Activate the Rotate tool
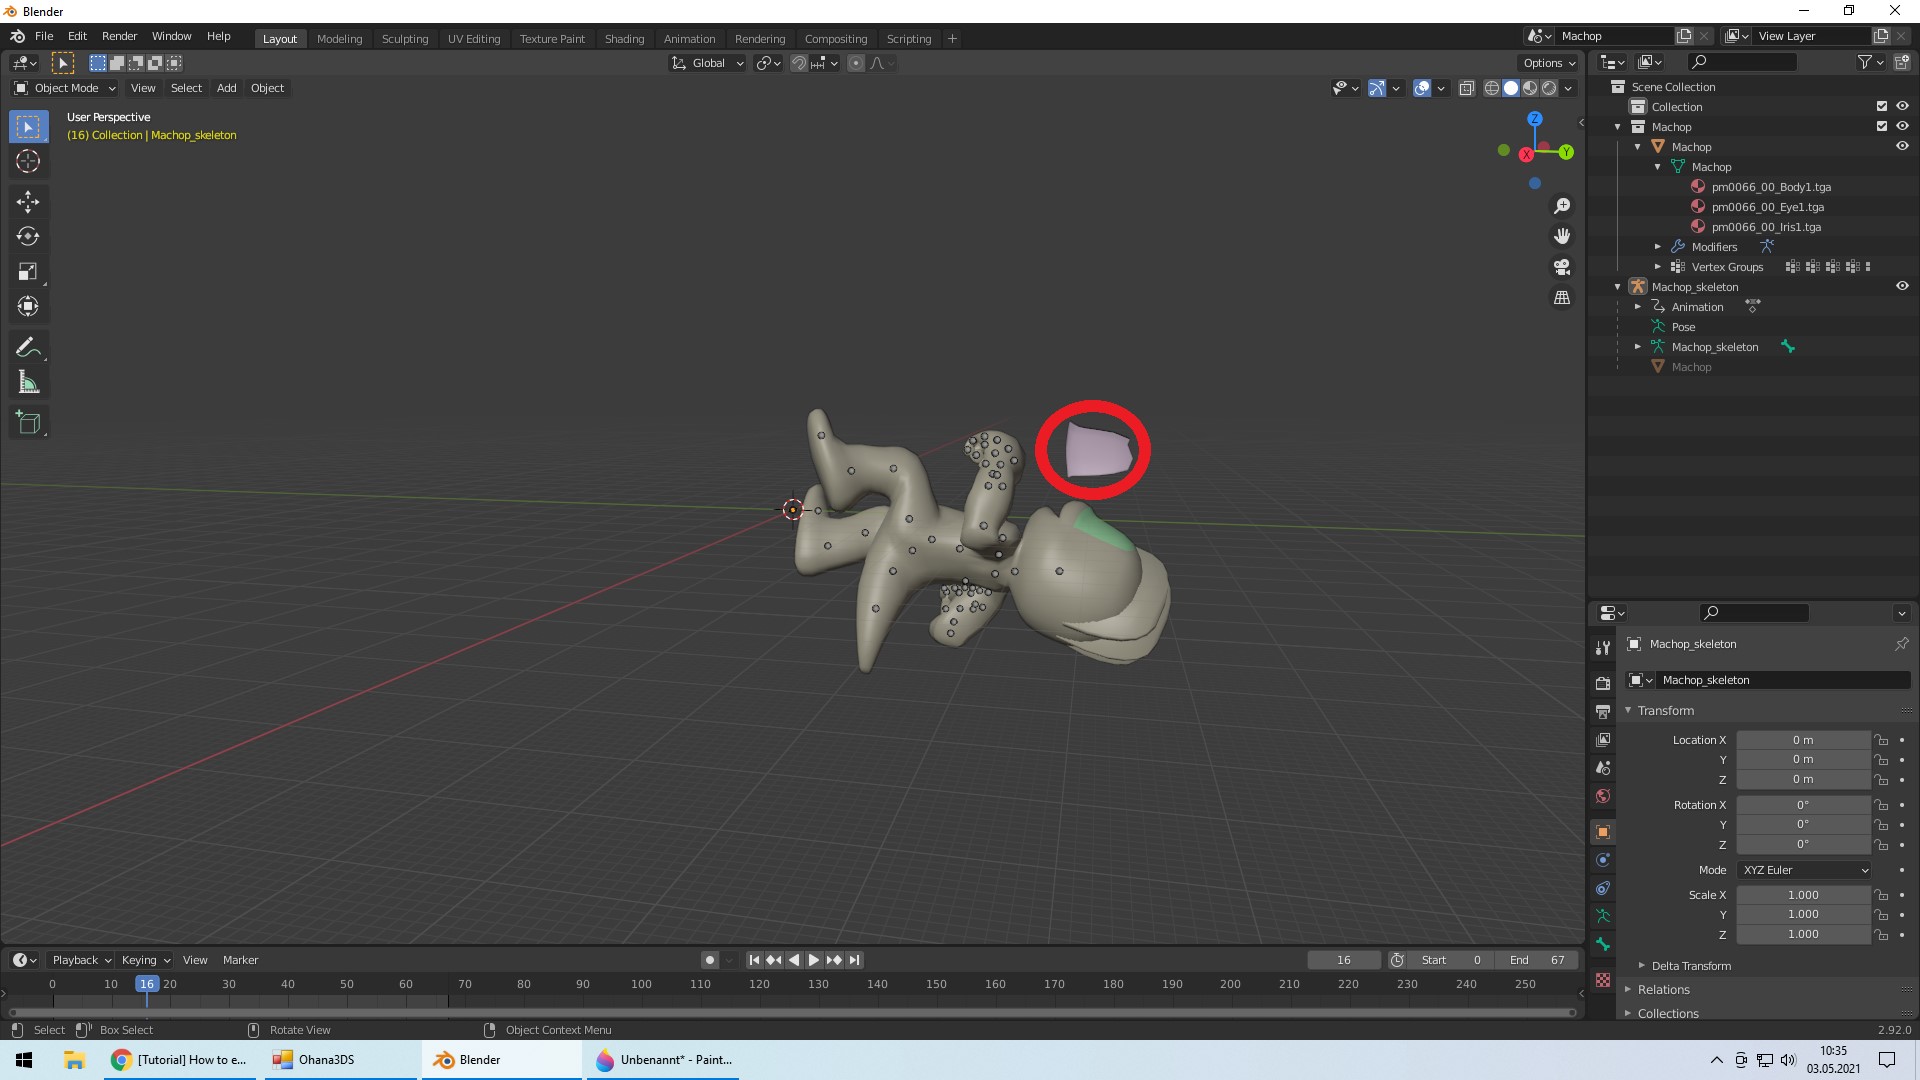 [28, 237]
